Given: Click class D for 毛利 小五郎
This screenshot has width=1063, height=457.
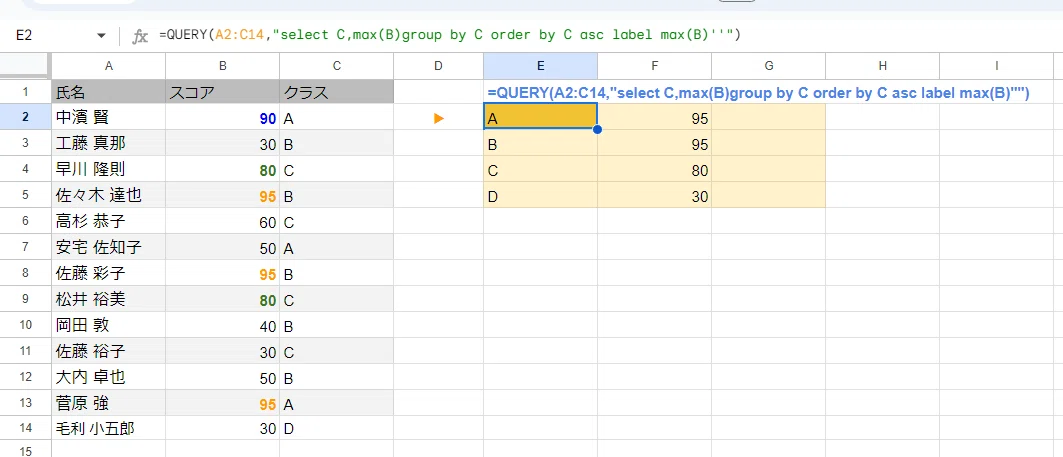Looking at the screenshot, I should 336,429.
